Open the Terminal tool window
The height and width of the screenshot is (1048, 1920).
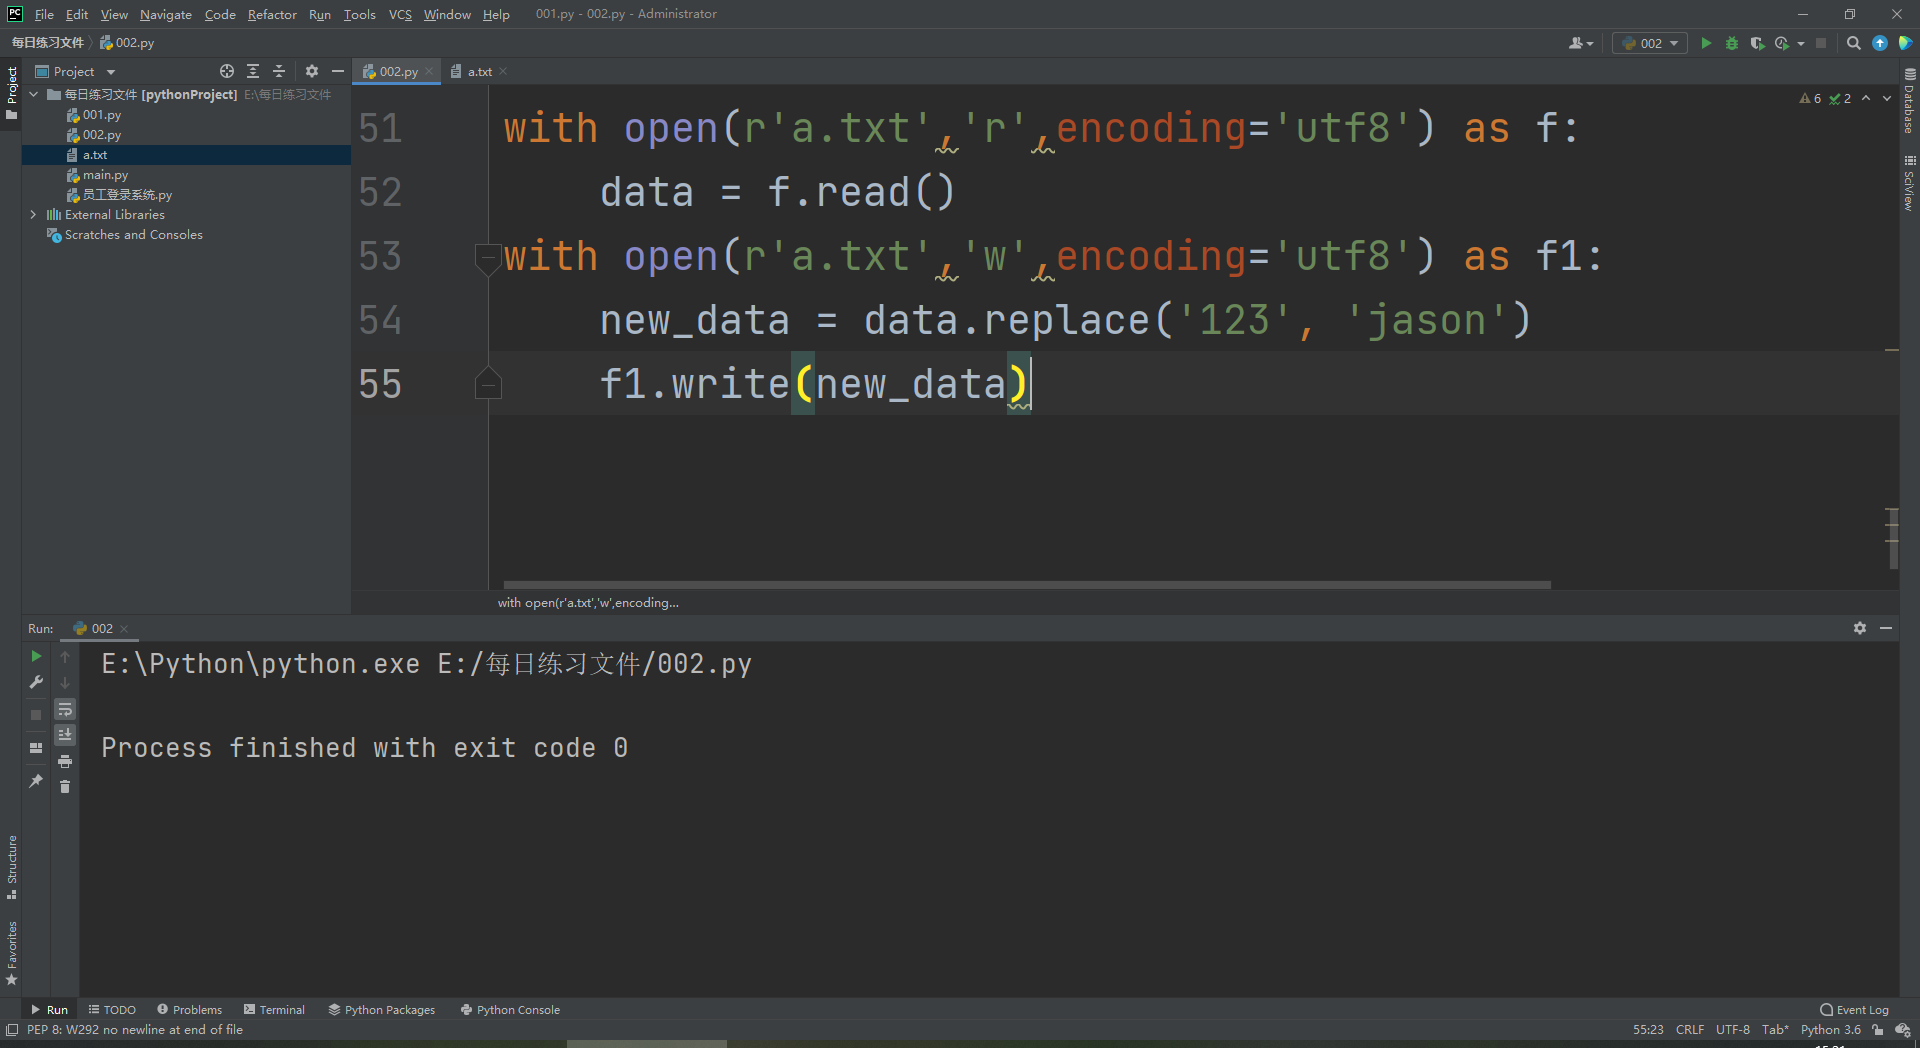coord(274,1010)
